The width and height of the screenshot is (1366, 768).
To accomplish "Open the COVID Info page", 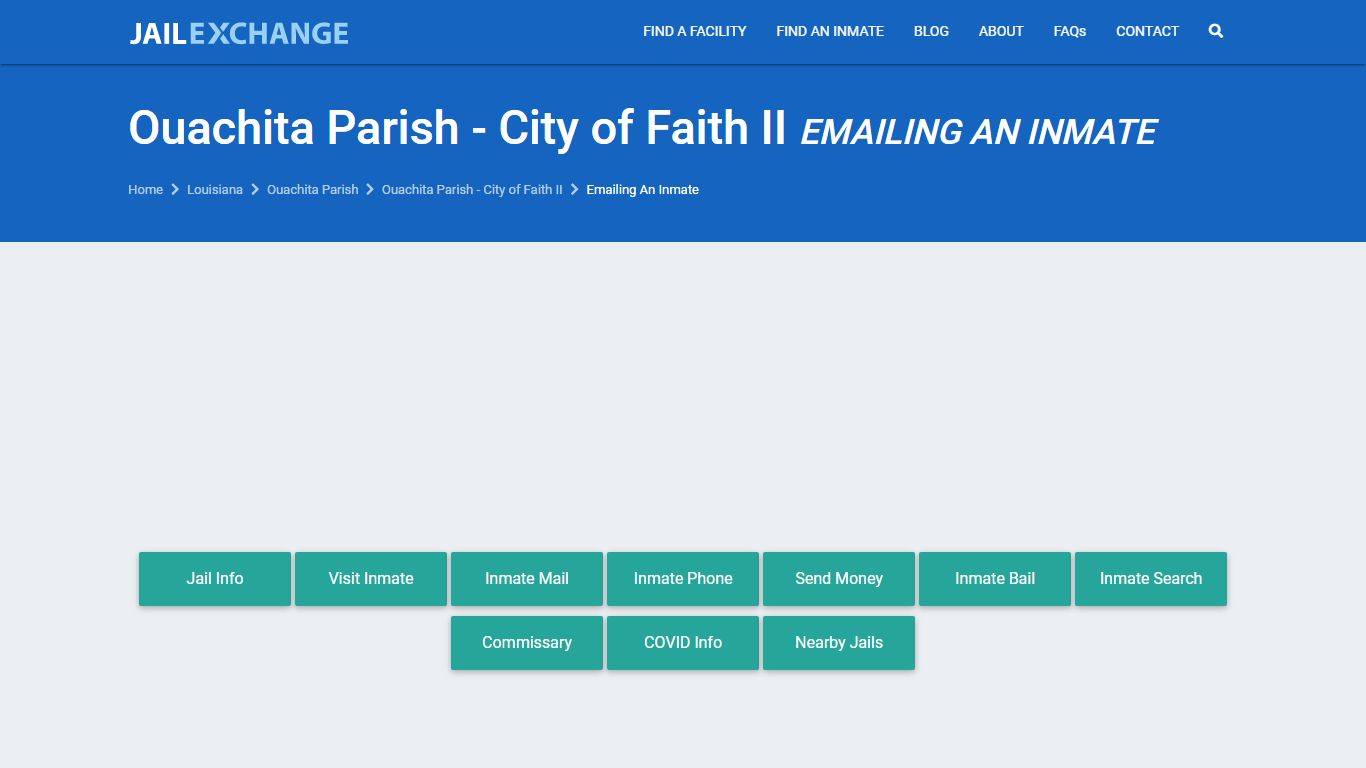I will click(x=682, y=642).
